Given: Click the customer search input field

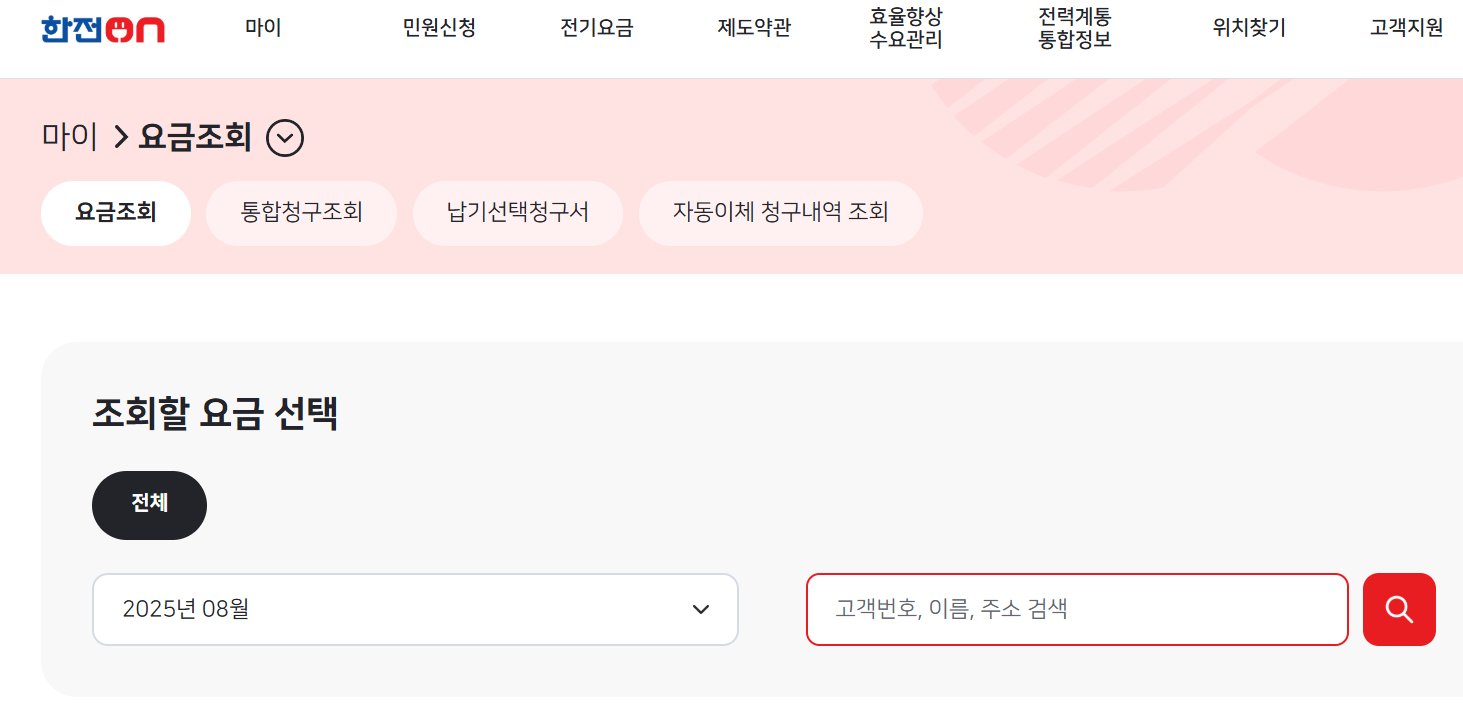Looking at the screenshot, I should (1076, 609).
